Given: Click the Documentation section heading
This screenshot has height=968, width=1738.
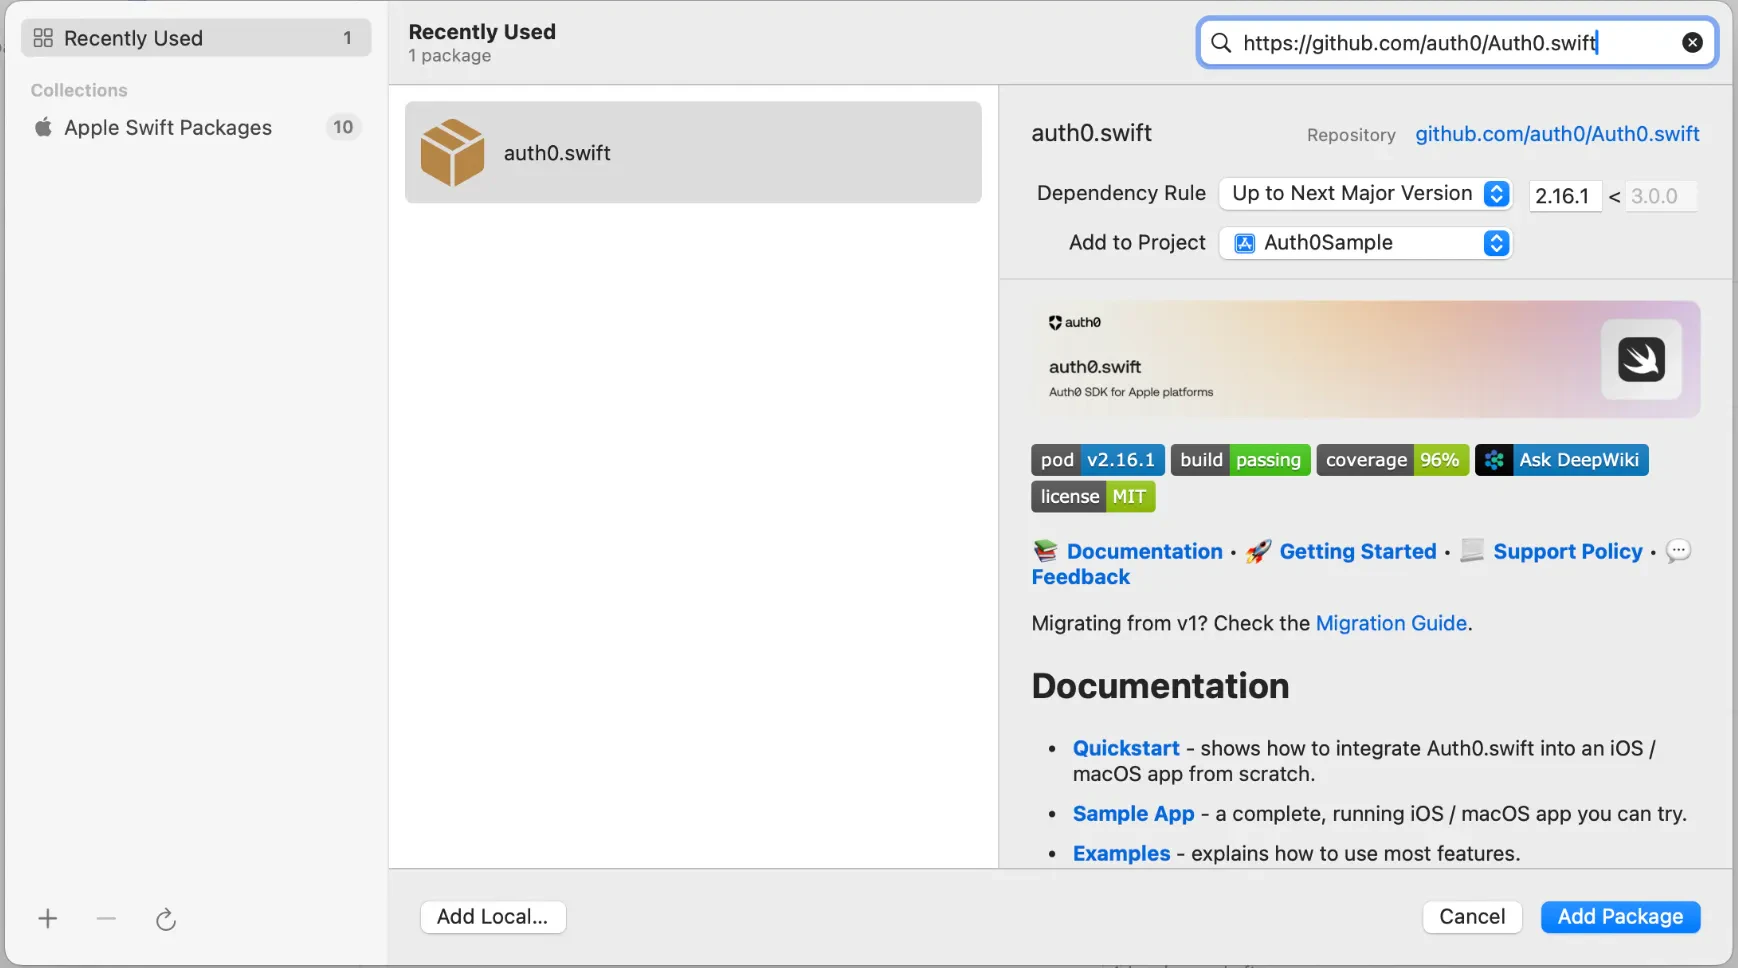Looking at the screenshot, I should [1160, 686].
